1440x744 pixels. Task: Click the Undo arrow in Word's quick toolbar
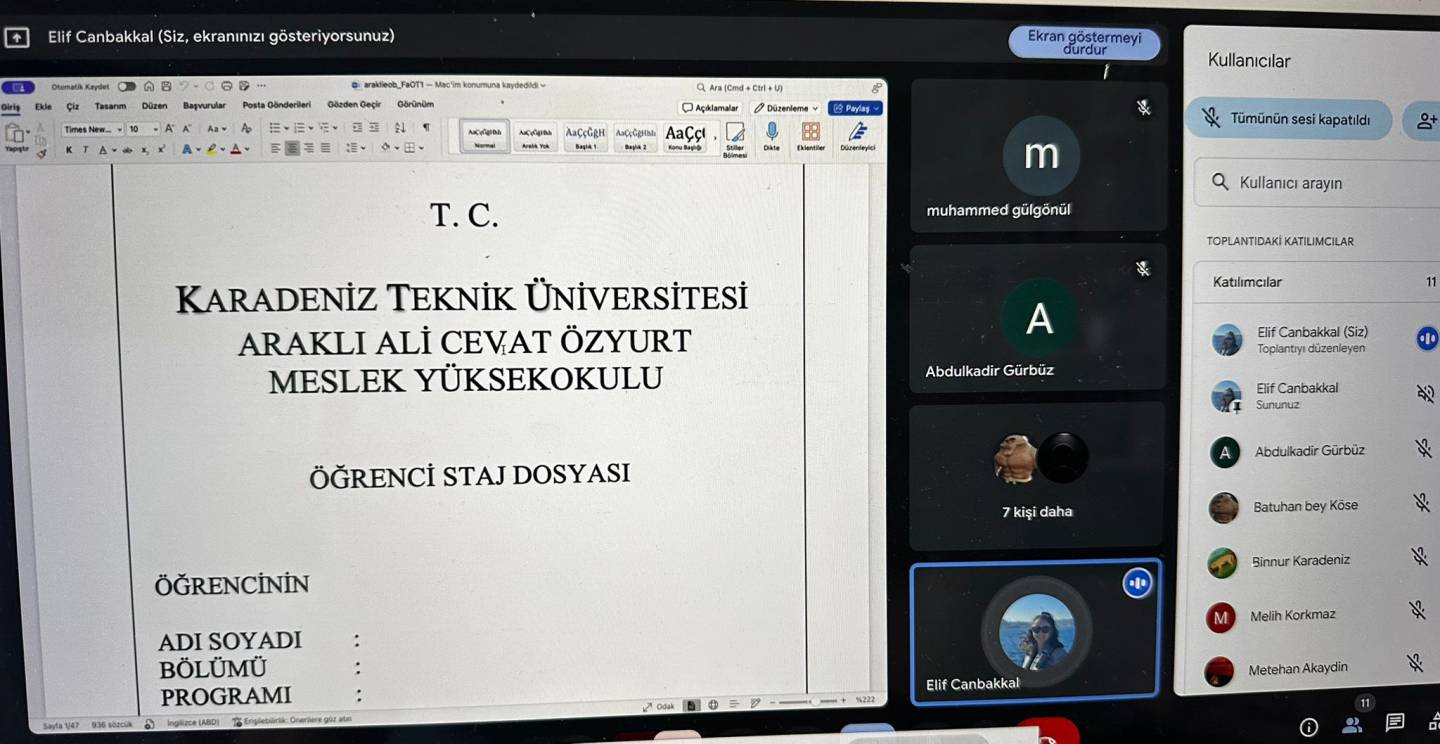(x=185, y=86)
